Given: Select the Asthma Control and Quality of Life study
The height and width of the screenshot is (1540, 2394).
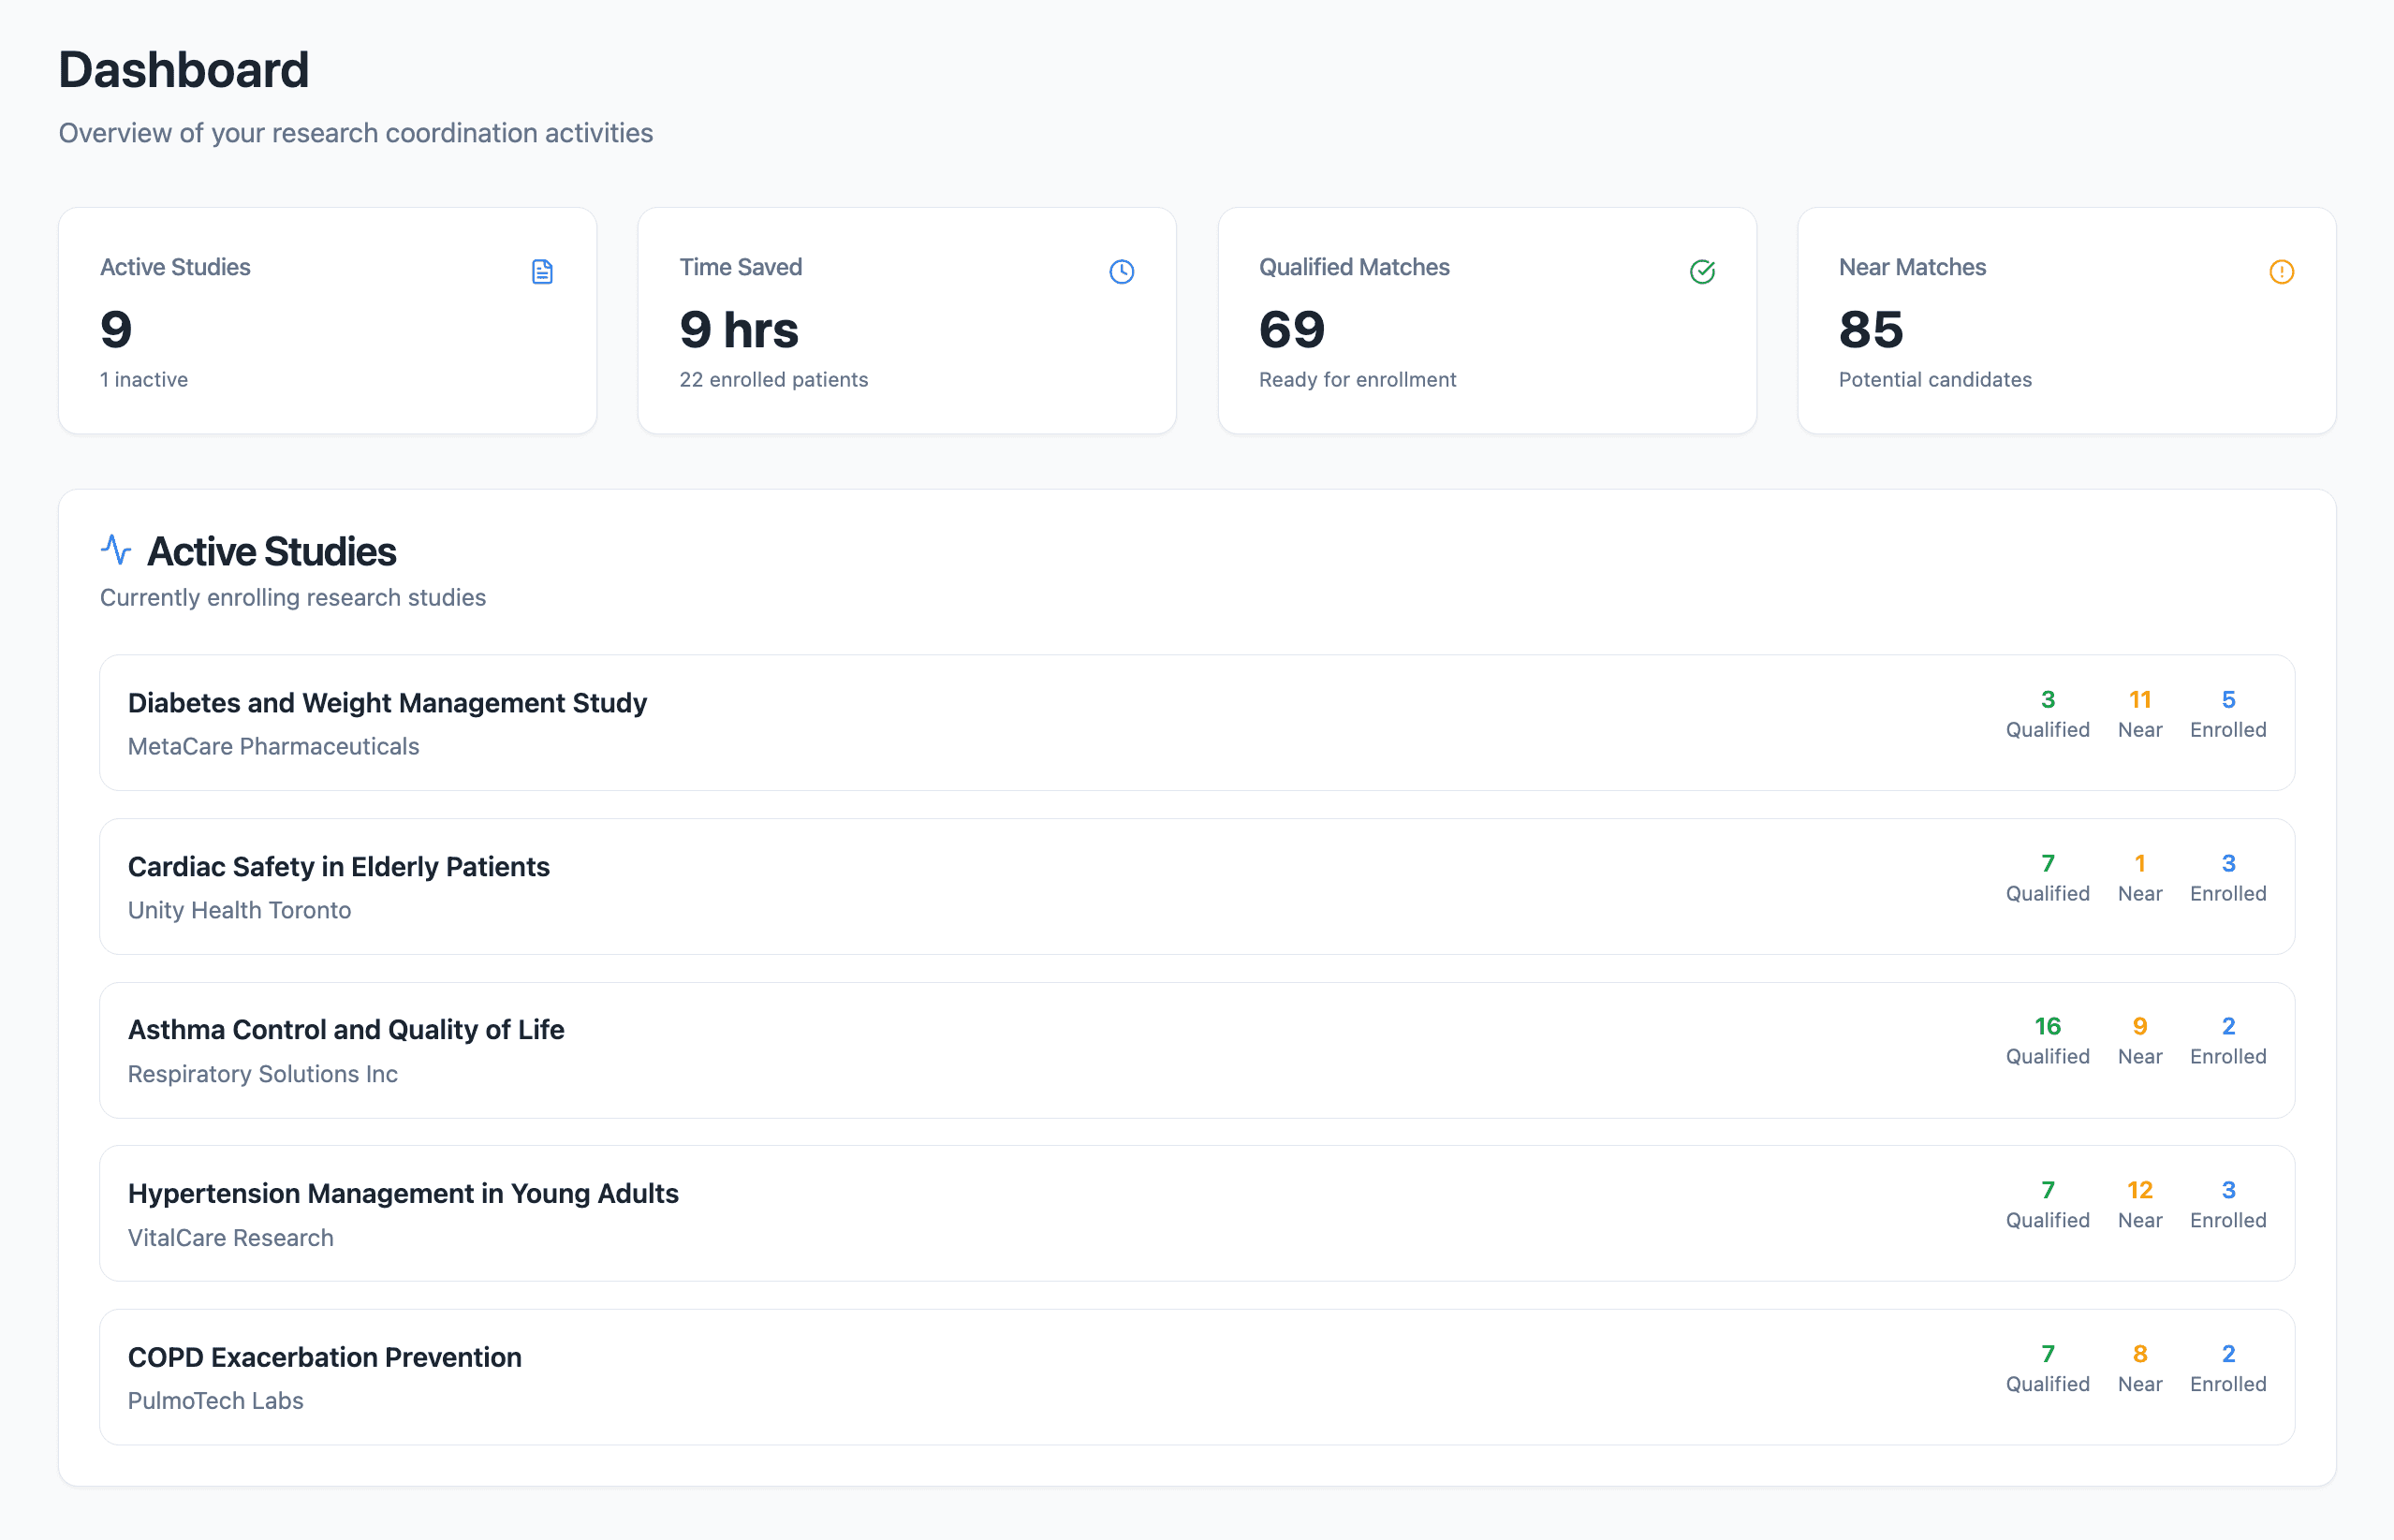Looking at the screenshot, I should point(345,1029).
